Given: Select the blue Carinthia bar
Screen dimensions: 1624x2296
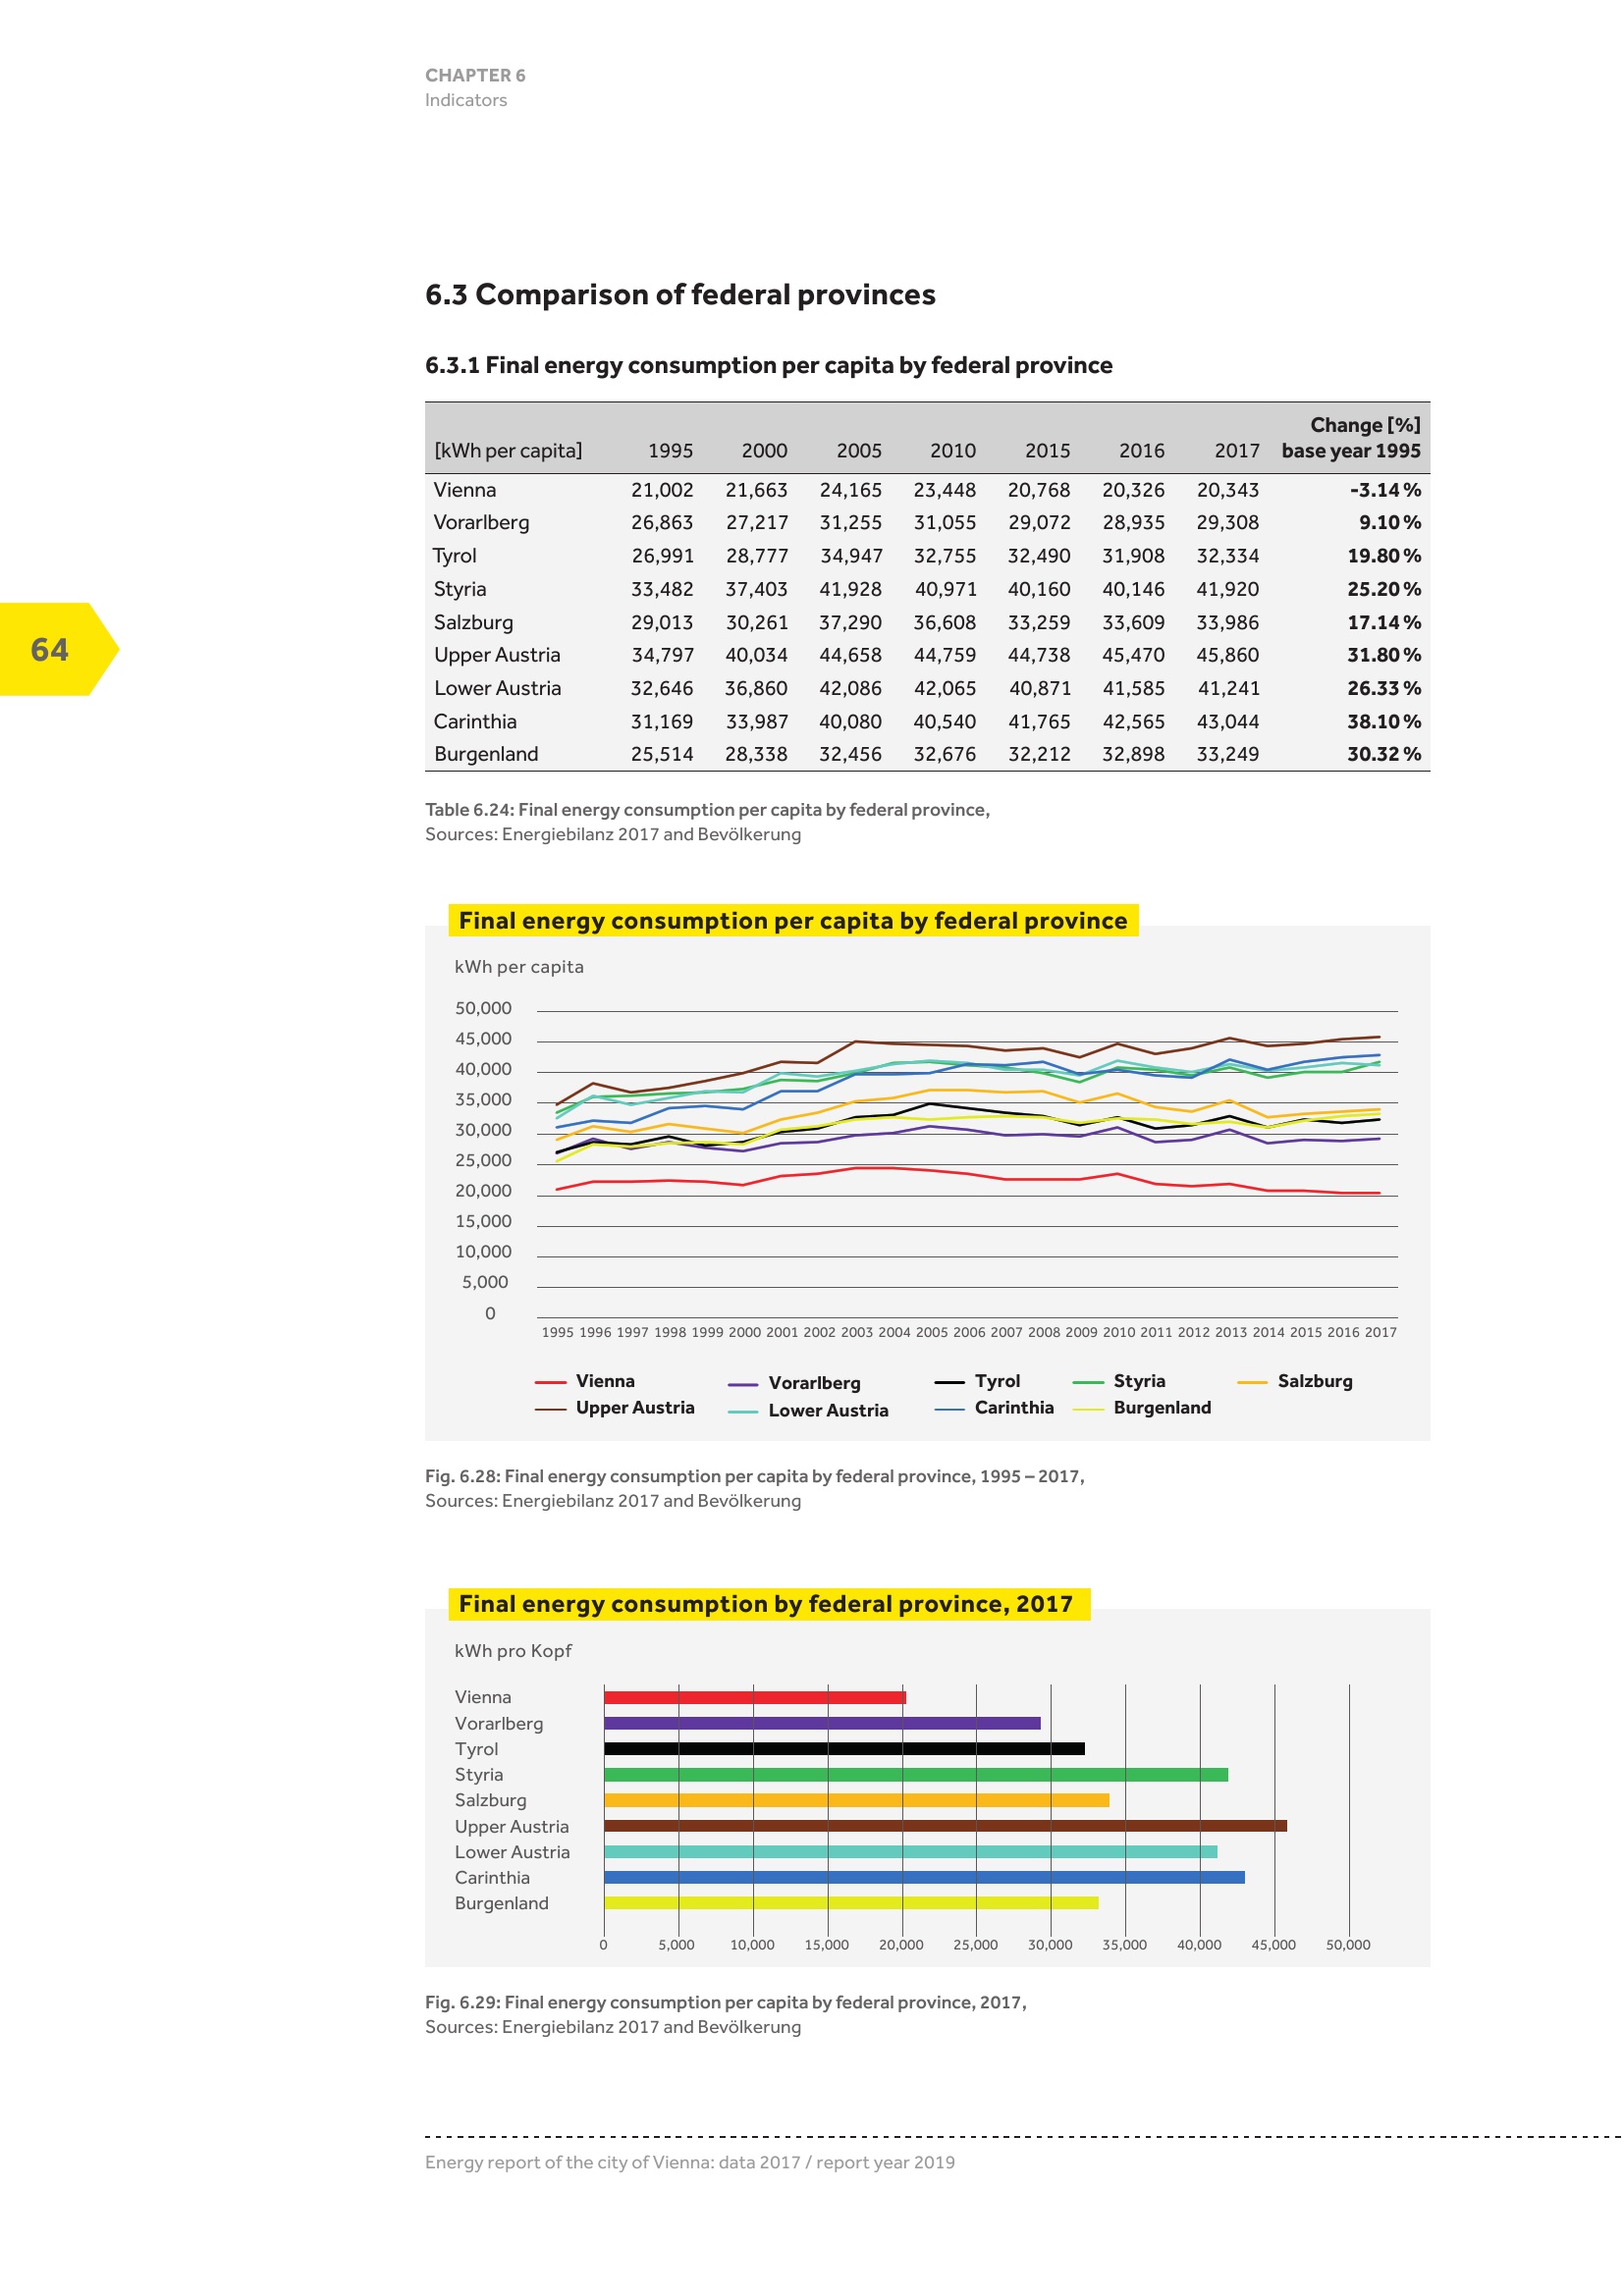Looking at the screenshot, I should (924, 1878).
